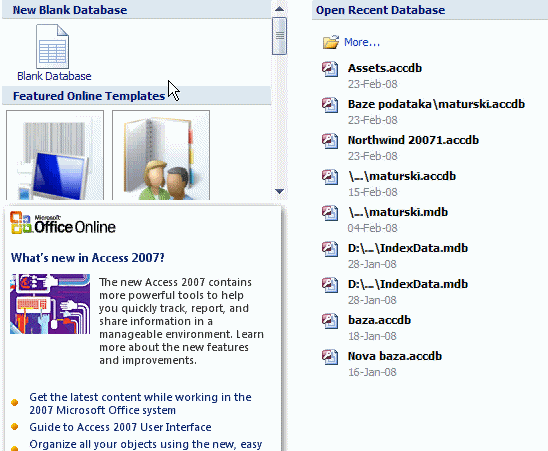Click icon beside Baze podataka\maturski.accdb

pyautogui.click(x=330, y=105)
